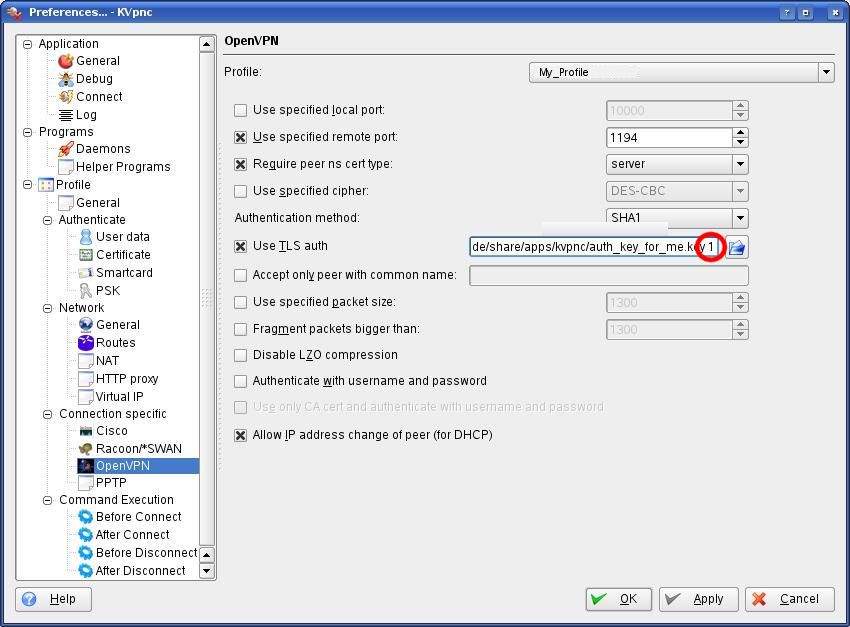850x627 pixels.
Task: Click the Network General globe icon
Action: [x=86, y=325]
